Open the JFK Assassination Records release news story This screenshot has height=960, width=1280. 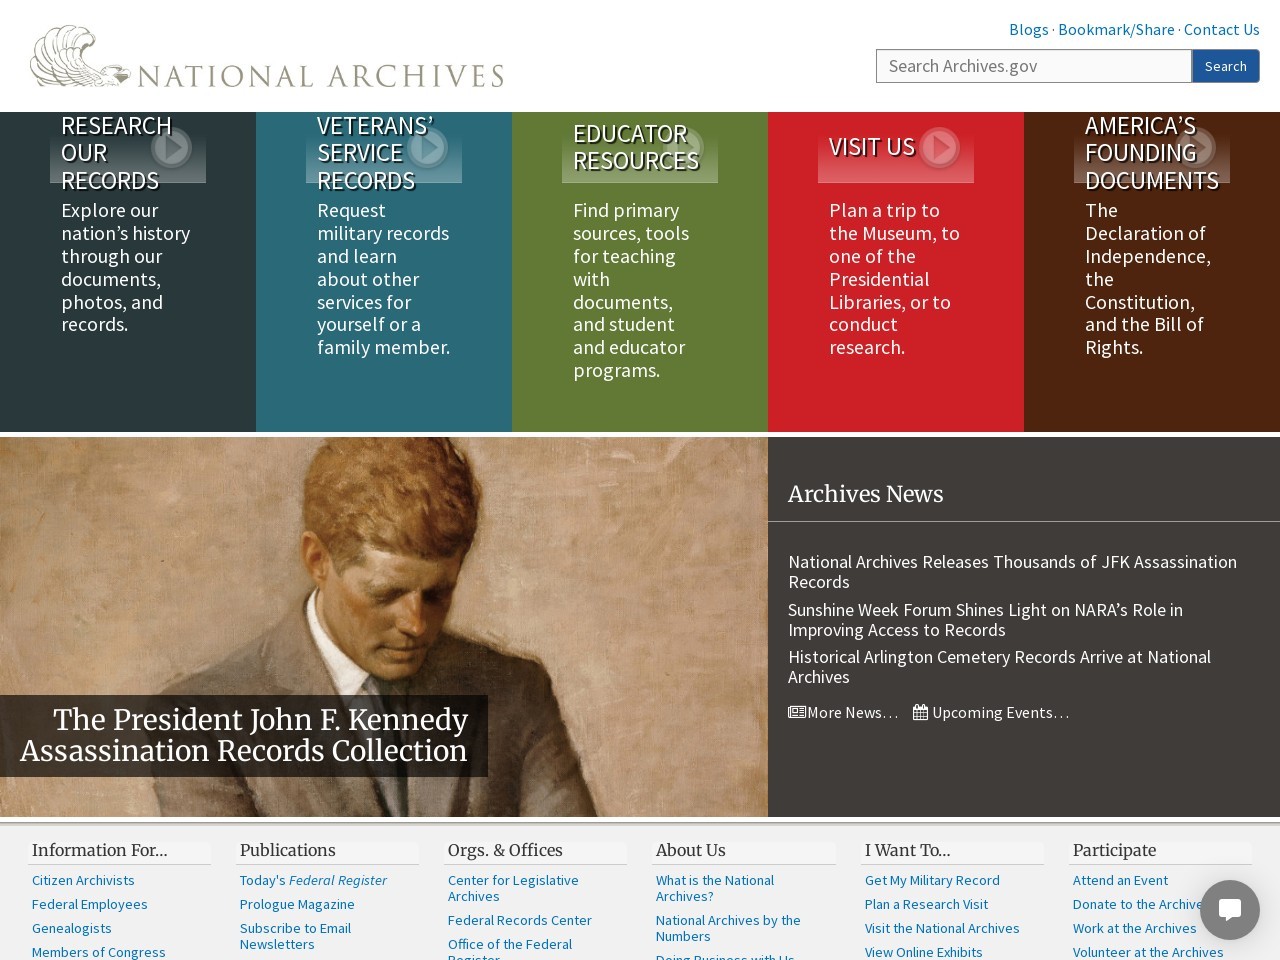coord(1012,572)
